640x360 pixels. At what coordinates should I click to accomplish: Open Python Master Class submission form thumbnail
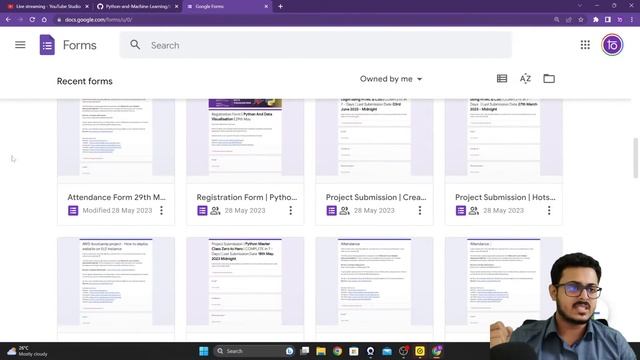(x=245, y=284)
